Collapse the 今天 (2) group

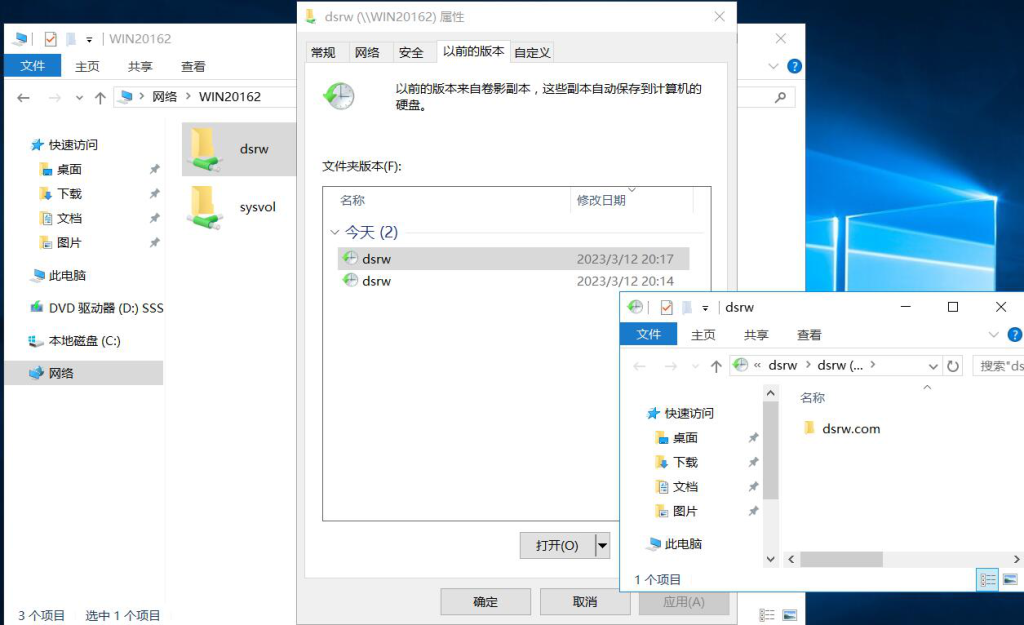coord(334,232)
